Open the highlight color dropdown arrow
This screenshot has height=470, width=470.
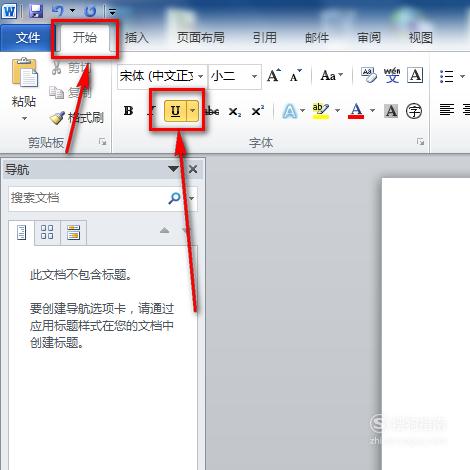(338, 111)
